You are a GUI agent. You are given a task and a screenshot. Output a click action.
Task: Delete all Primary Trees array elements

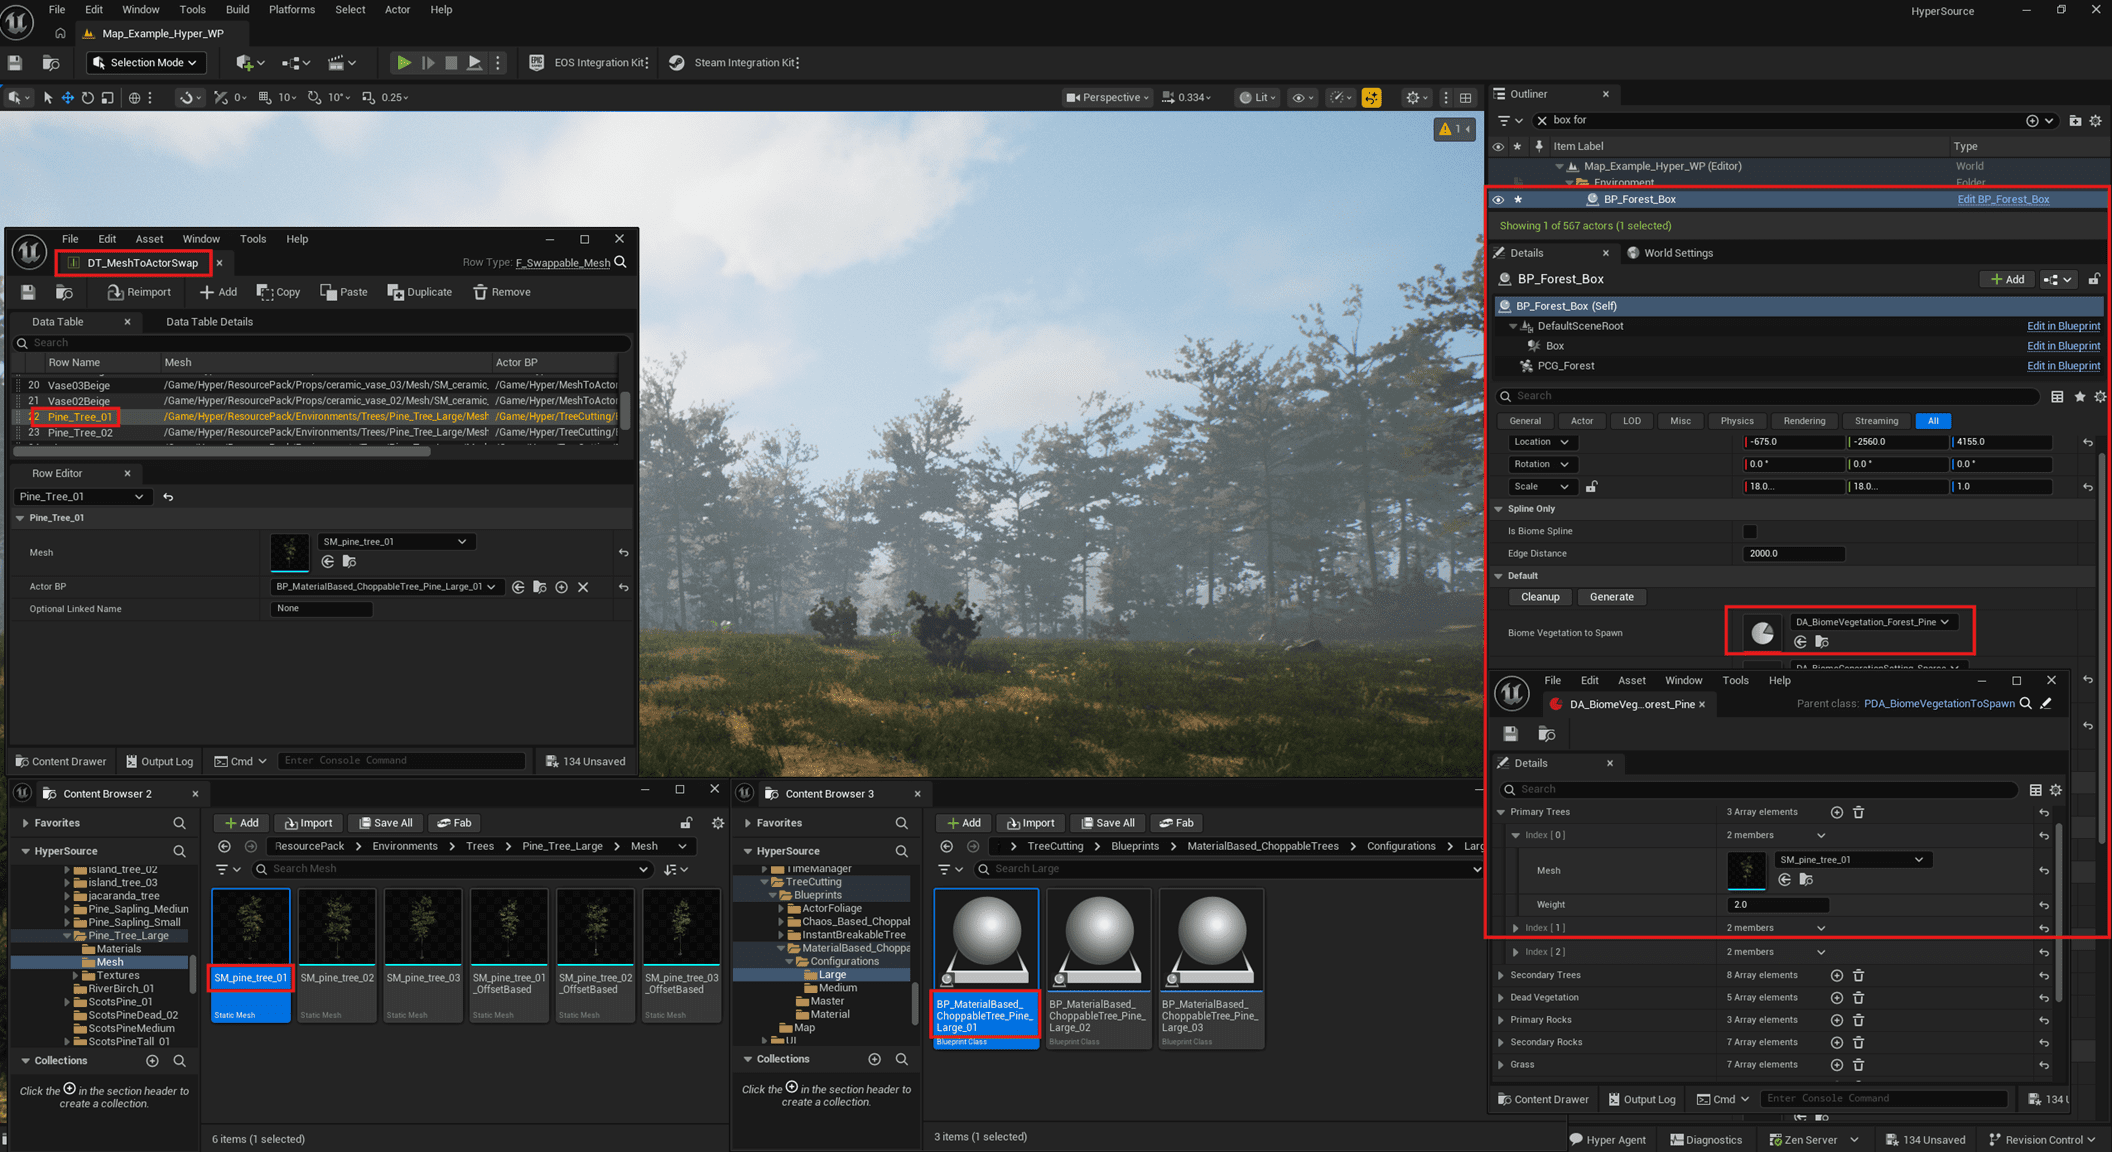(x=1859, y=812)
